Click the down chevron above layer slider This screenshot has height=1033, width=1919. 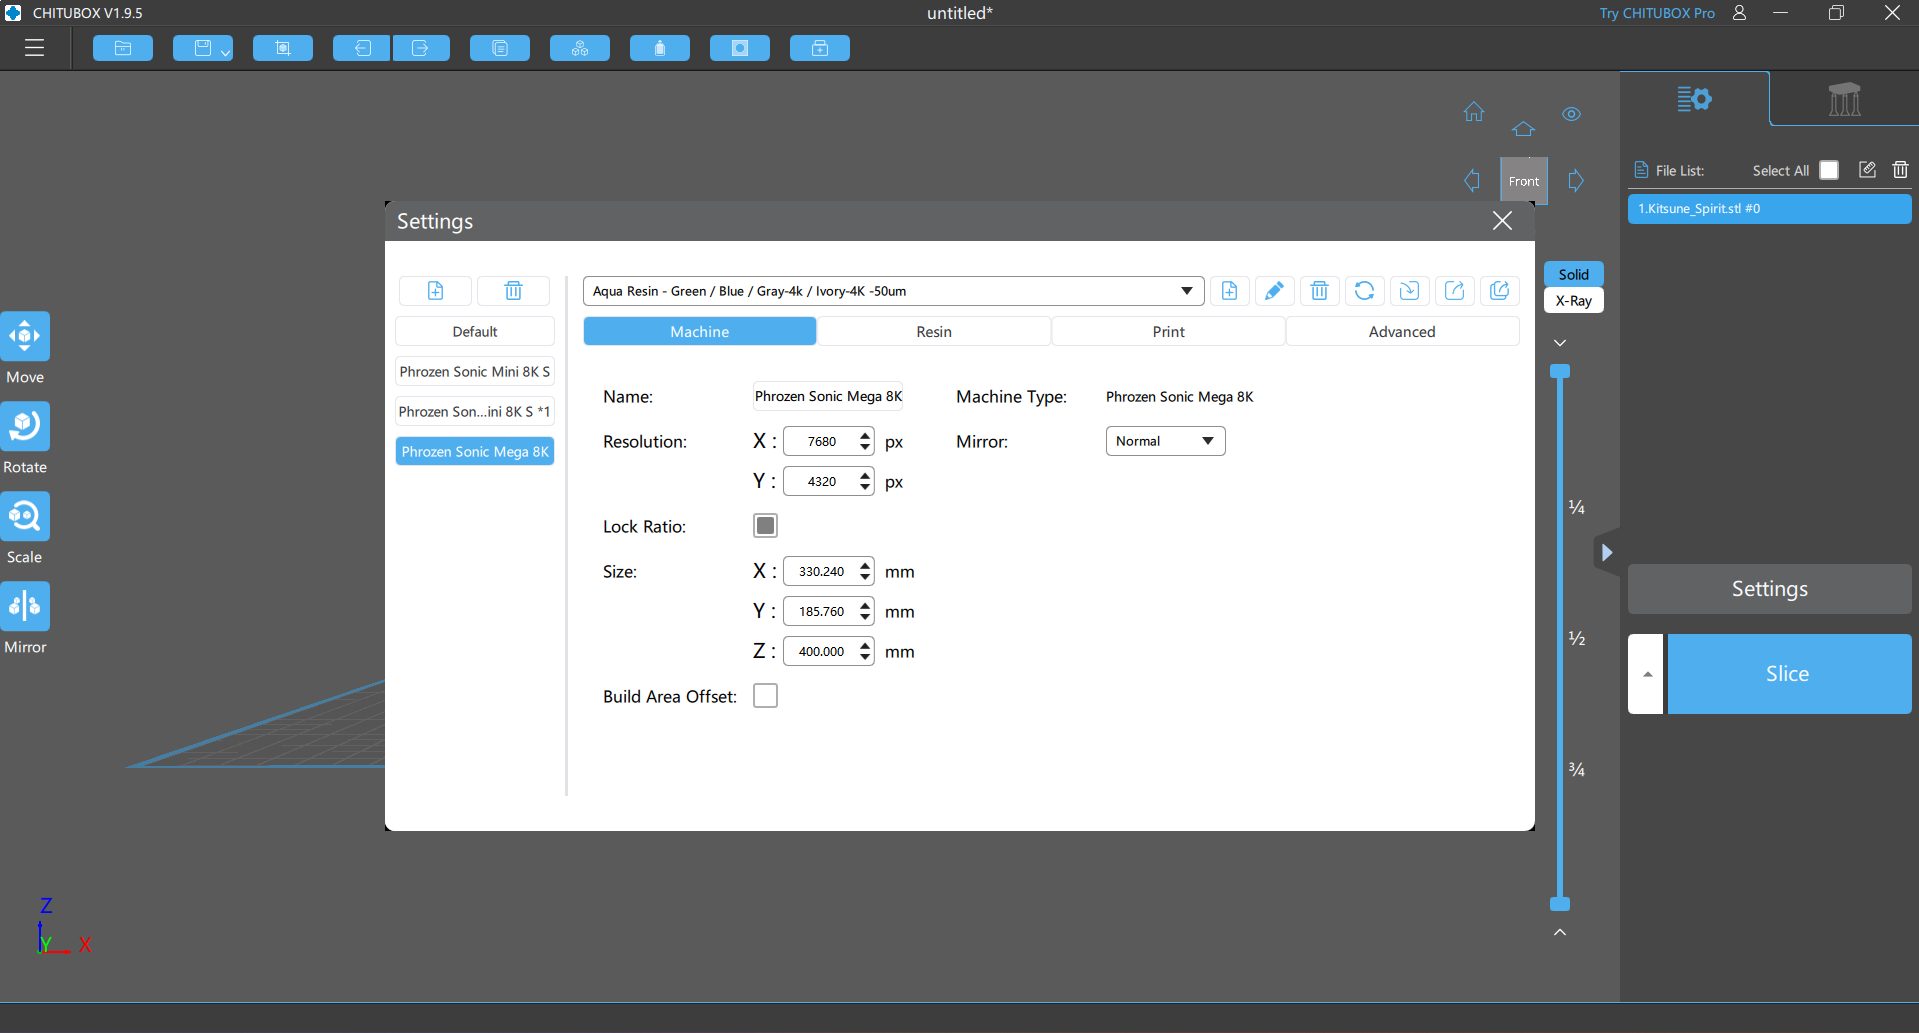pyautogui.click(x=1560, y=343)
